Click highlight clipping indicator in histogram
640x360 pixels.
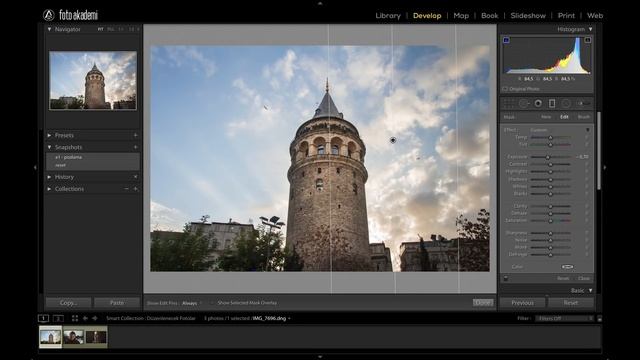(x=587, y=40)
